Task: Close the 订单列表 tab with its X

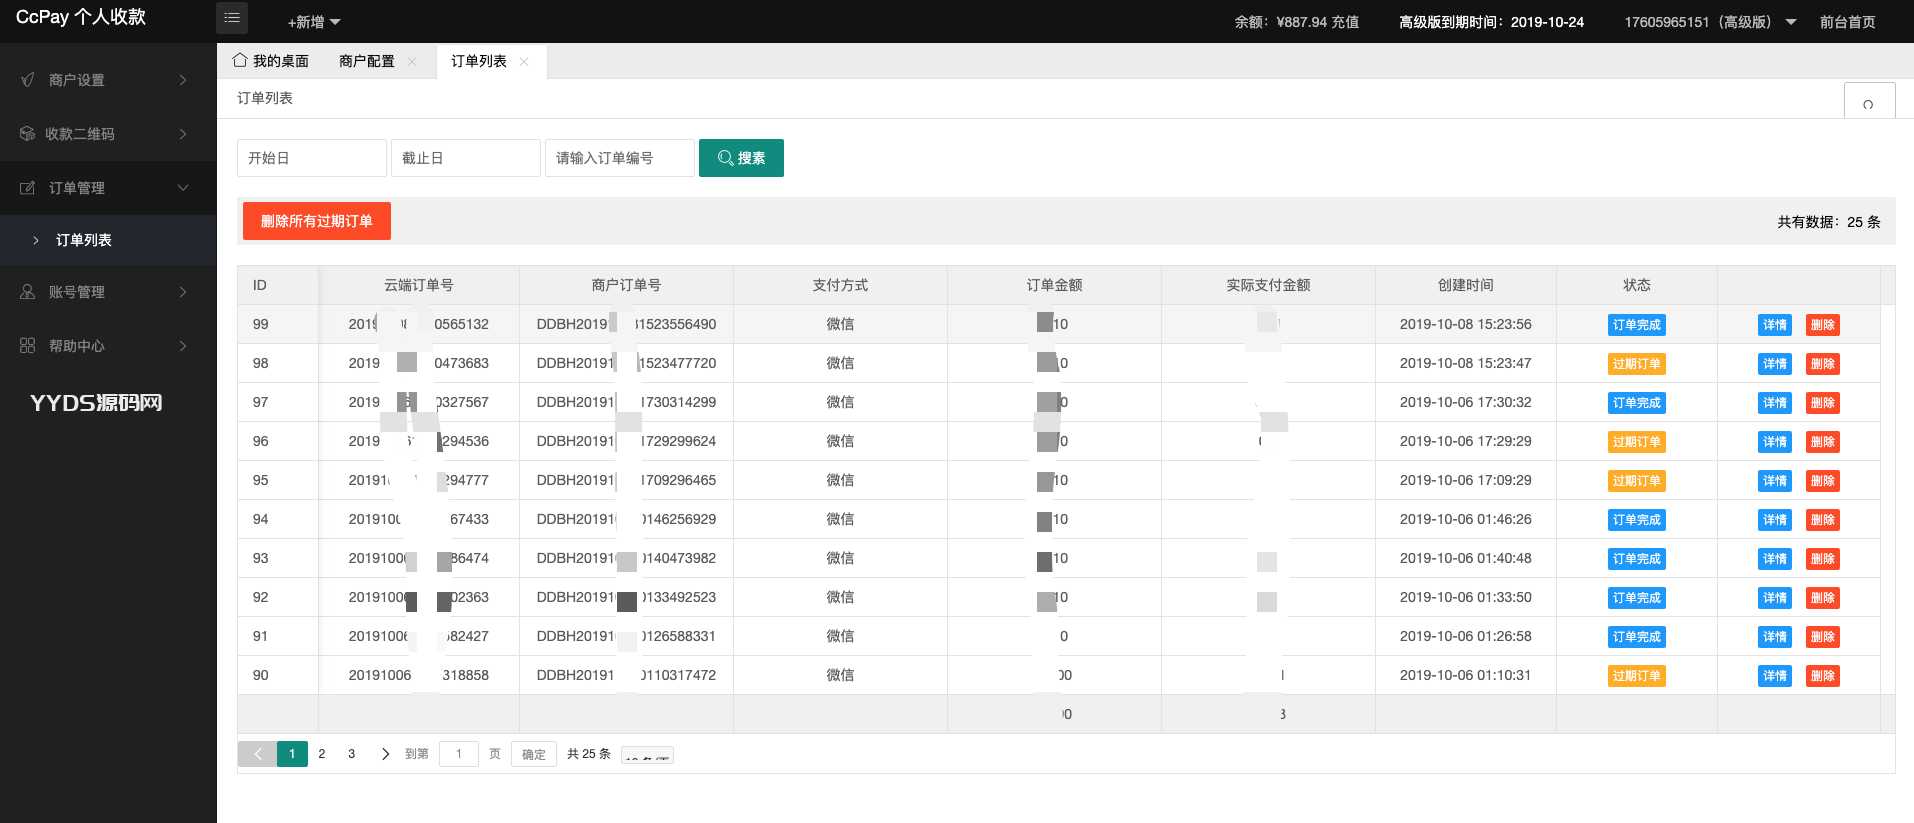Action: [x=524, y=62]
